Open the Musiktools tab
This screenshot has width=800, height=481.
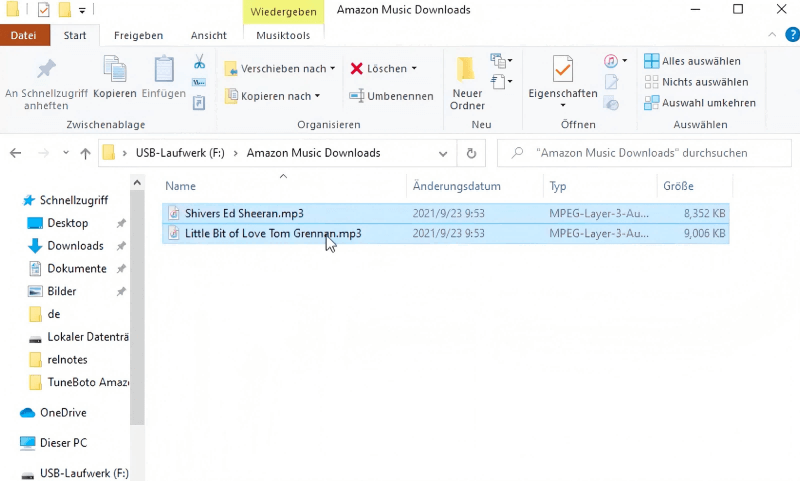click(x=283, y=35)
